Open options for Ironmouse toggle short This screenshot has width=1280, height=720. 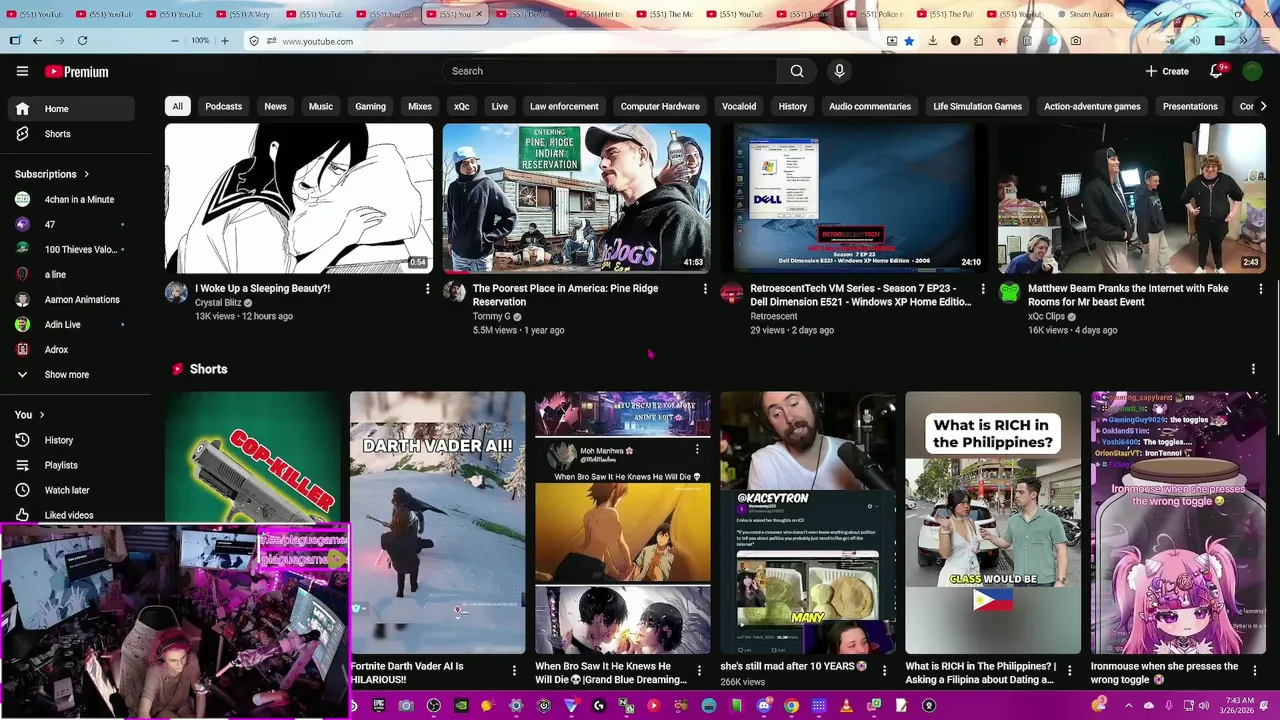click(1255, 670)
